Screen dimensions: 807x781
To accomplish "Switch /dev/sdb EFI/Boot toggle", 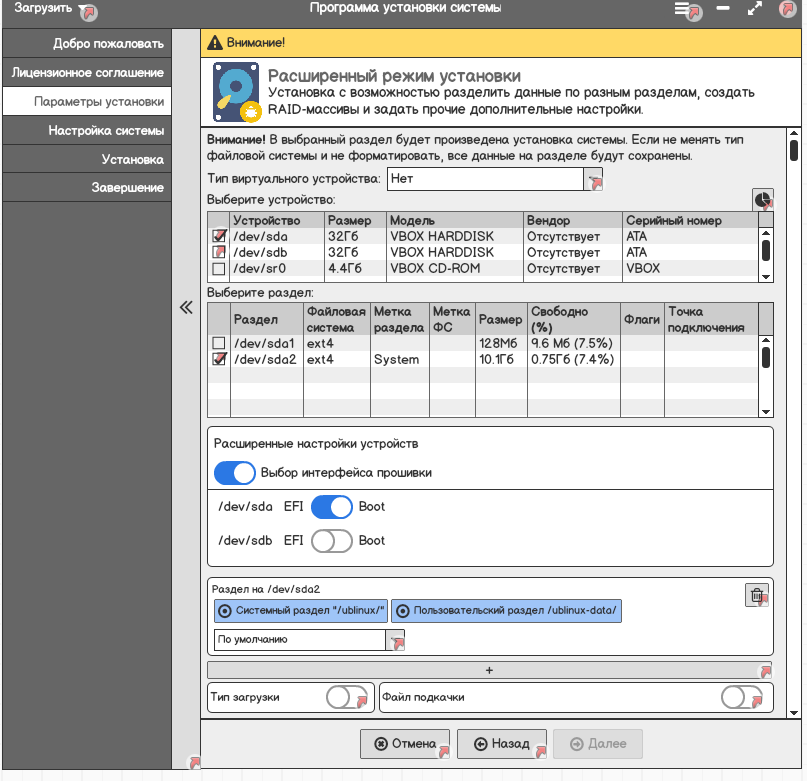I will tap(331, 541).
